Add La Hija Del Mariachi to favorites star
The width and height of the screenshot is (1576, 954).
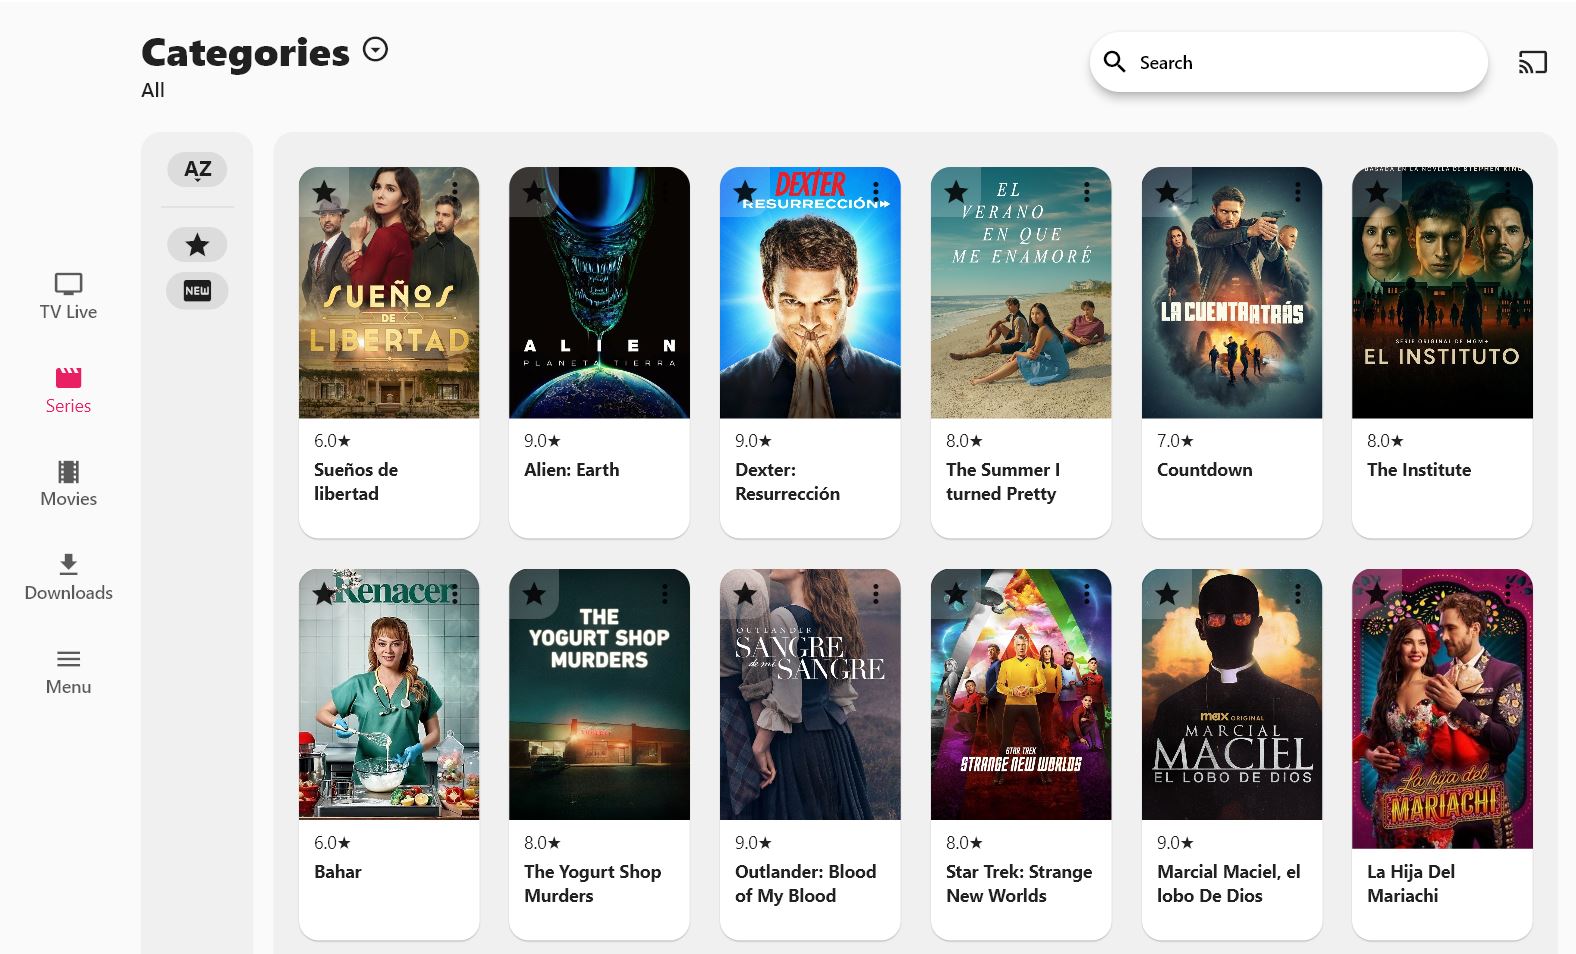coord(1377,594)
